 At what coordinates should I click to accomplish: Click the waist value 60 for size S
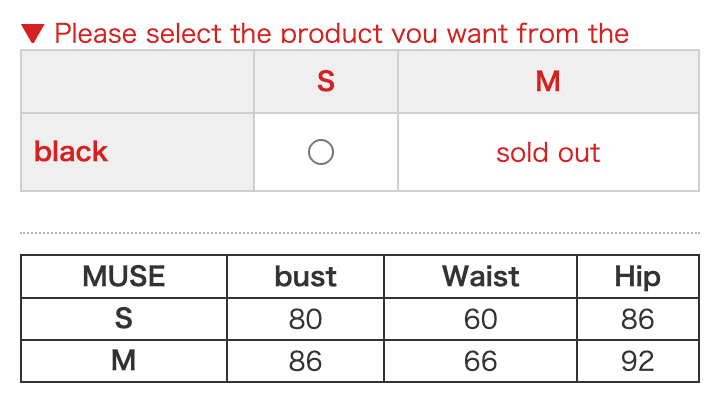click(x=481, y=319)
